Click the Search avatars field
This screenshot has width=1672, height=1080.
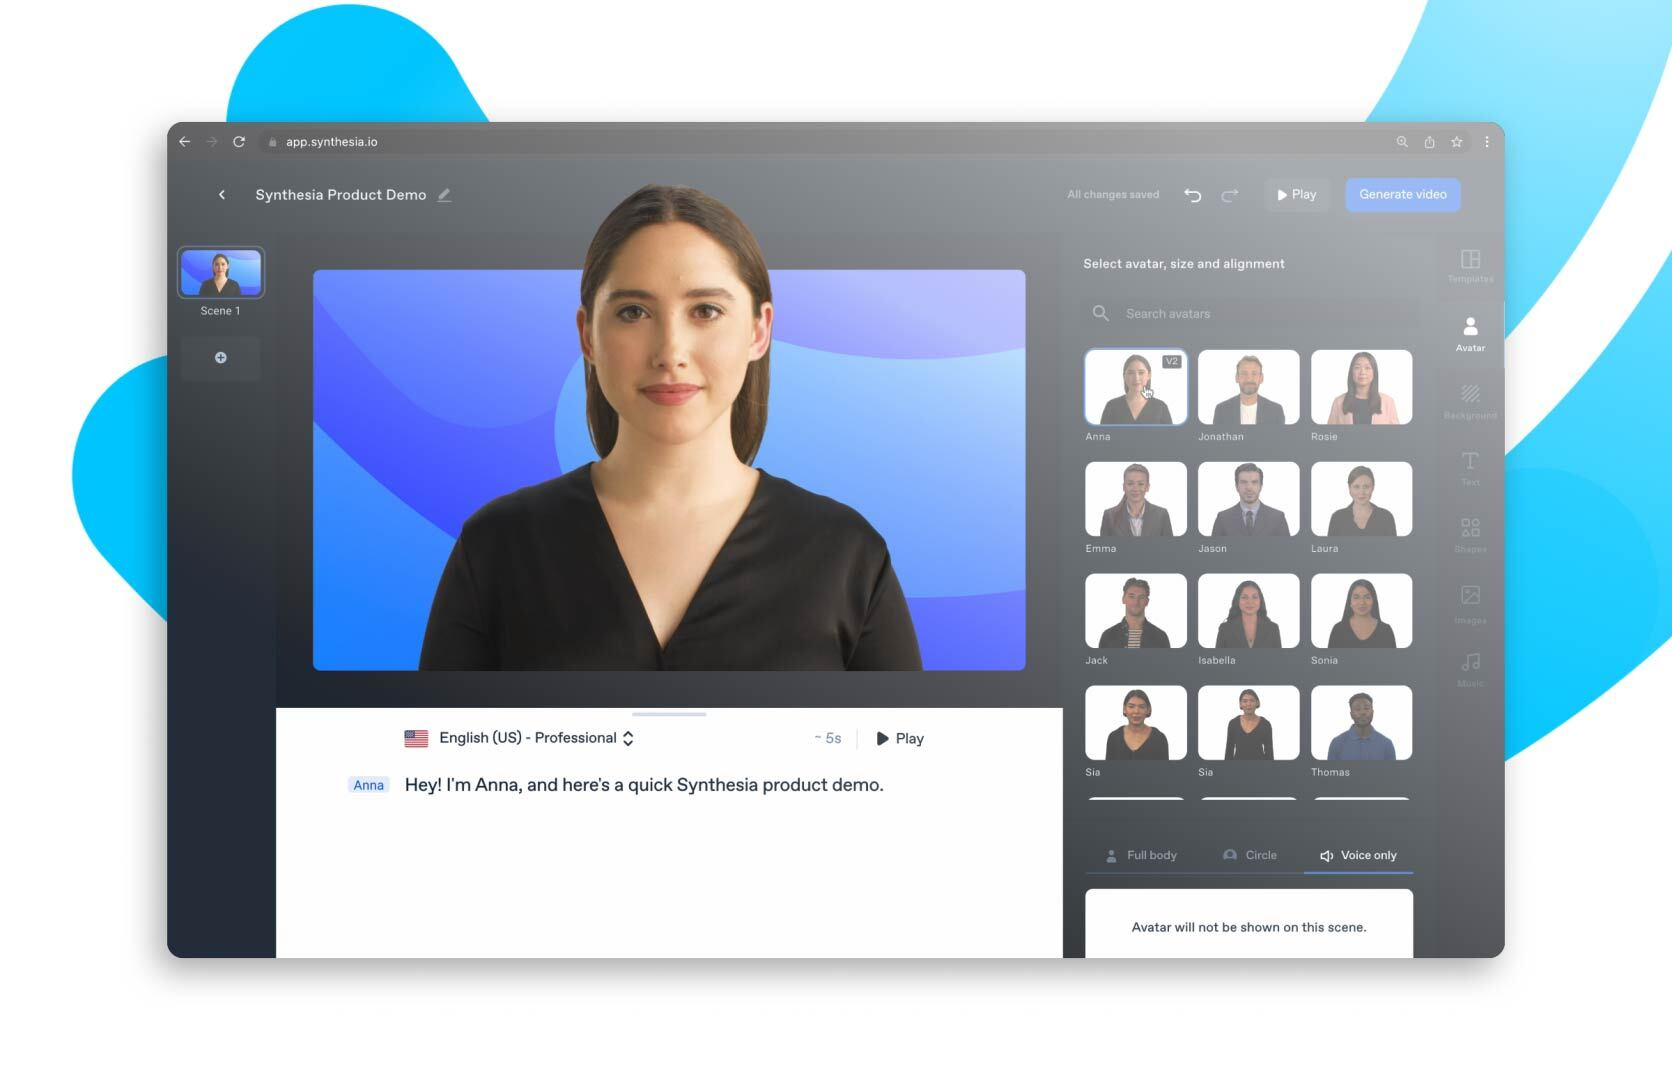(x=1250, y=313)
